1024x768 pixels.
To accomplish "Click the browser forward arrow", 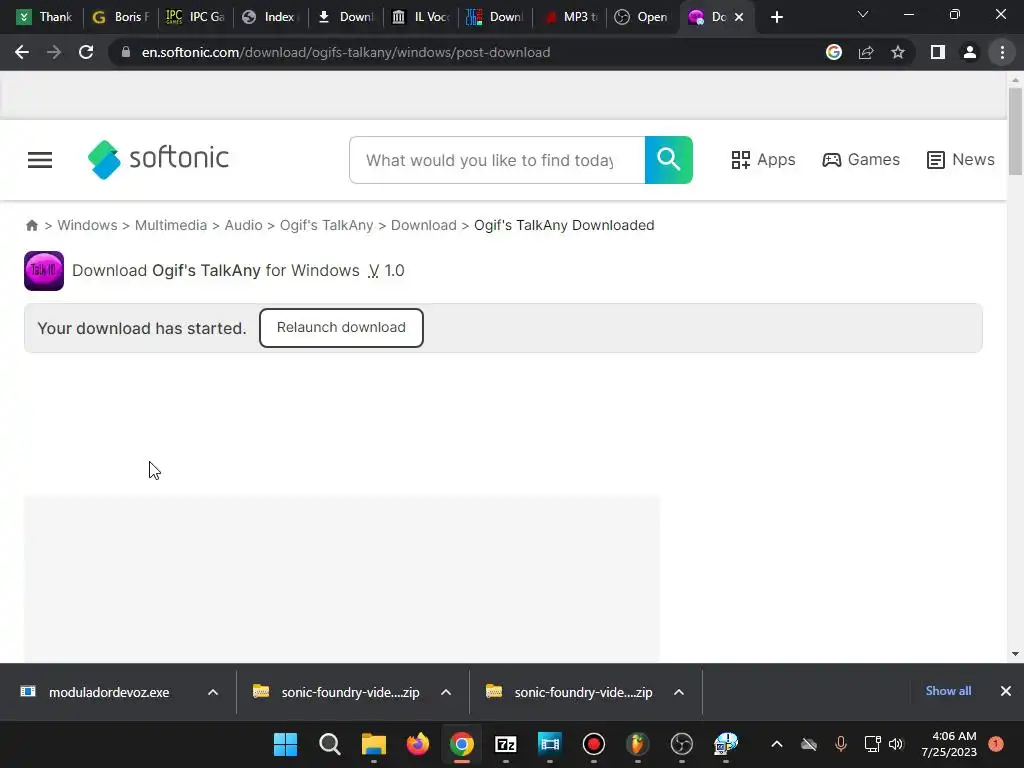I will point(54,52).
